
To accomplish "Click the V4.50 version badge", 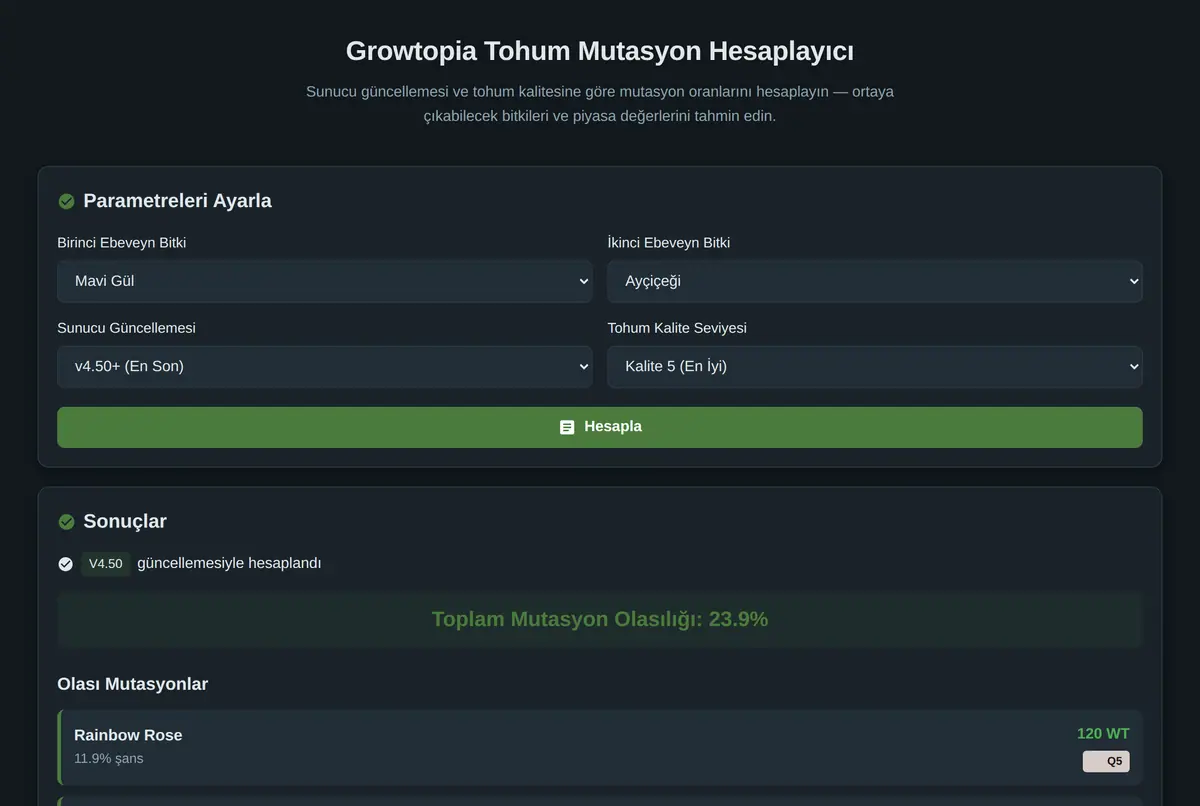I will [106, 564].
